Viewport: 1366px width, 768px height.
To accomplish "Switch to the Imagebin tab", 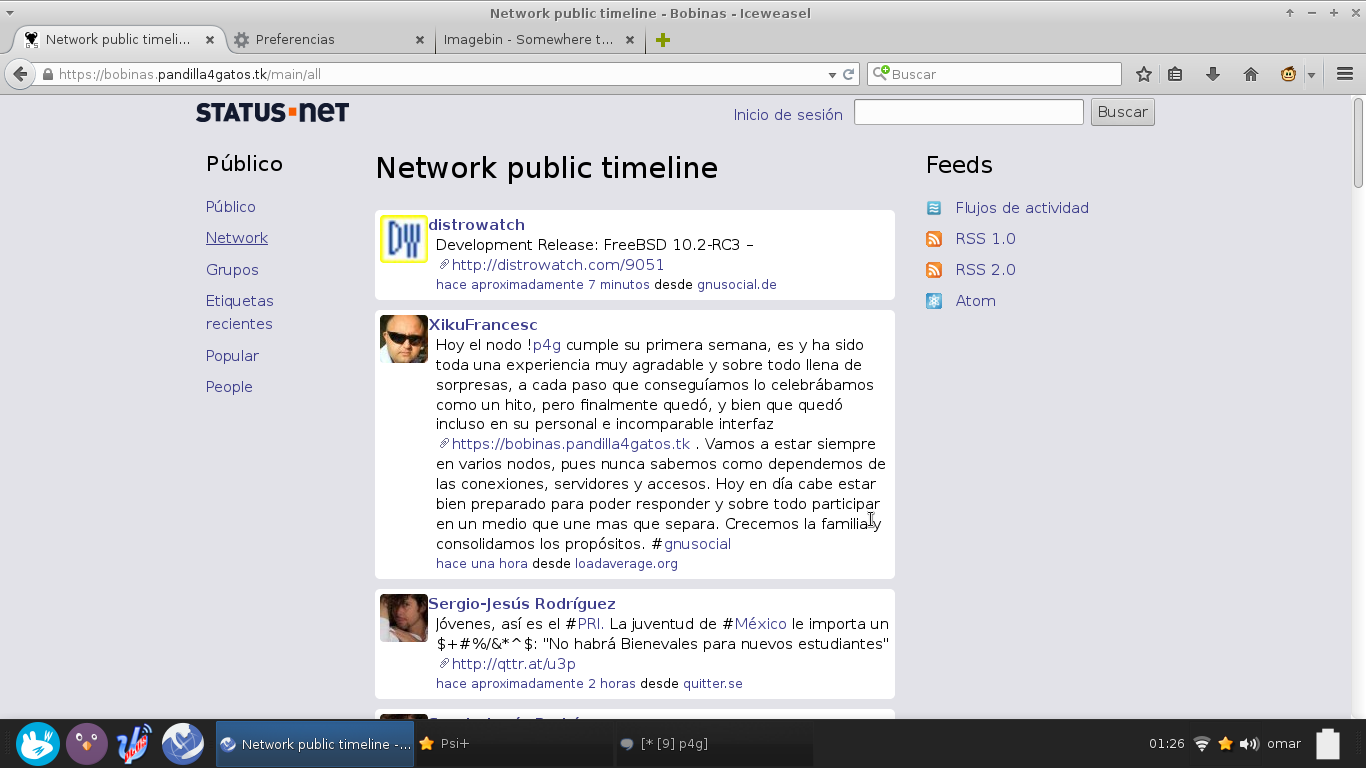I will 540,40.
